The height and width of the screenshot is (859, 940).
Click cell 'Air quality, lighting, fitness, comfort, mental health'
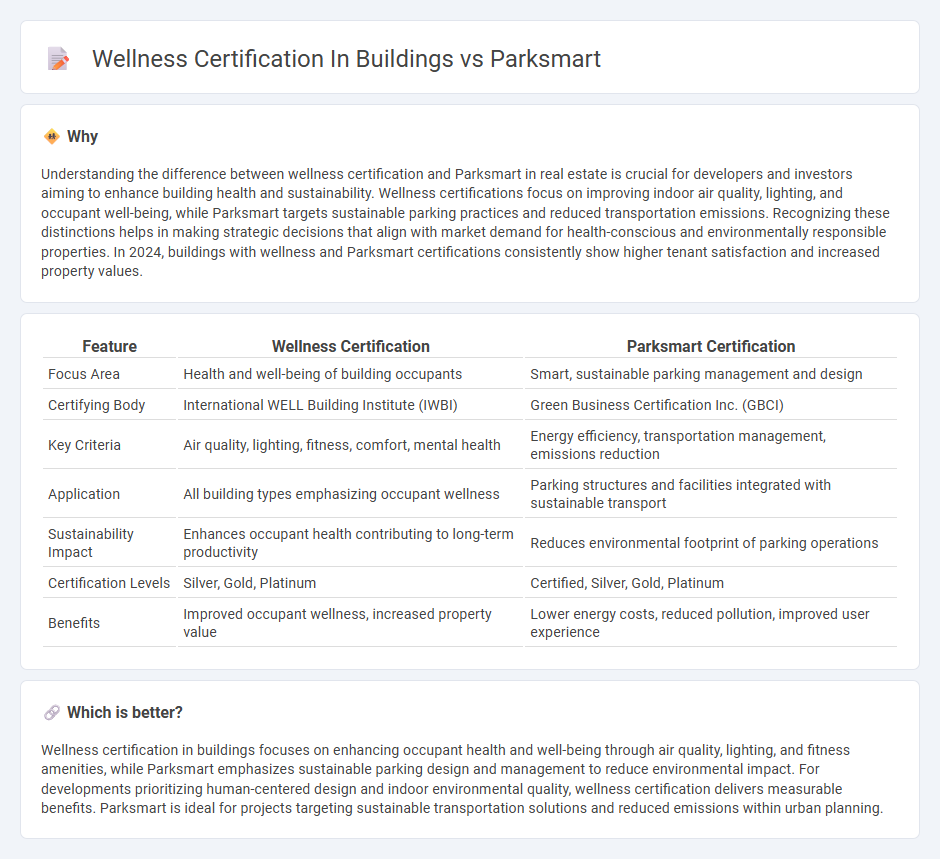(x=342, y=445)
